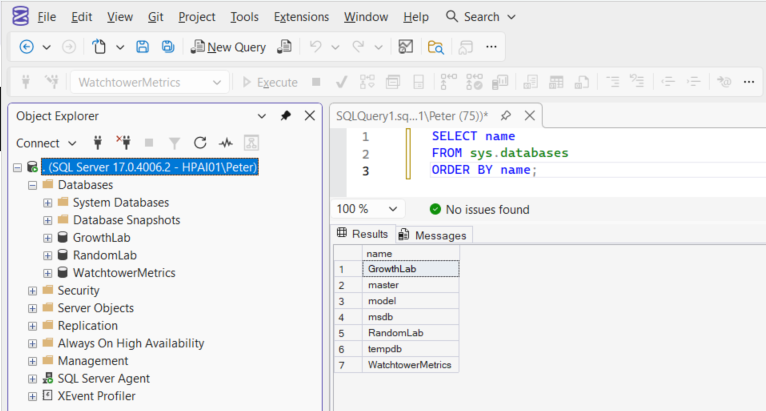This screenshot has height=411, width=766.
Task: Click the Parse checkmark icon
Action: pos(342,82)
